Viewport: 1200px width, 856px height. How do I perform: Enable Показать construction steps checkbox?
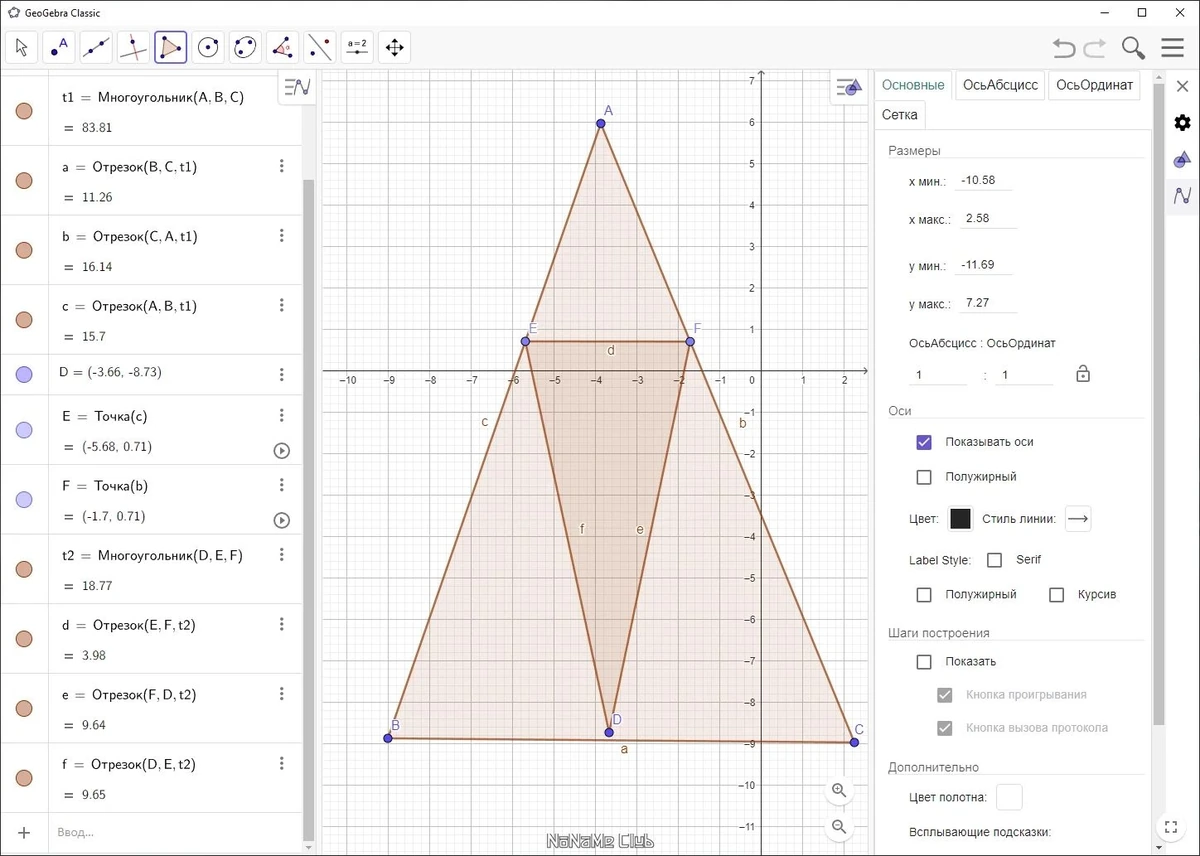[x=924, y=662]
